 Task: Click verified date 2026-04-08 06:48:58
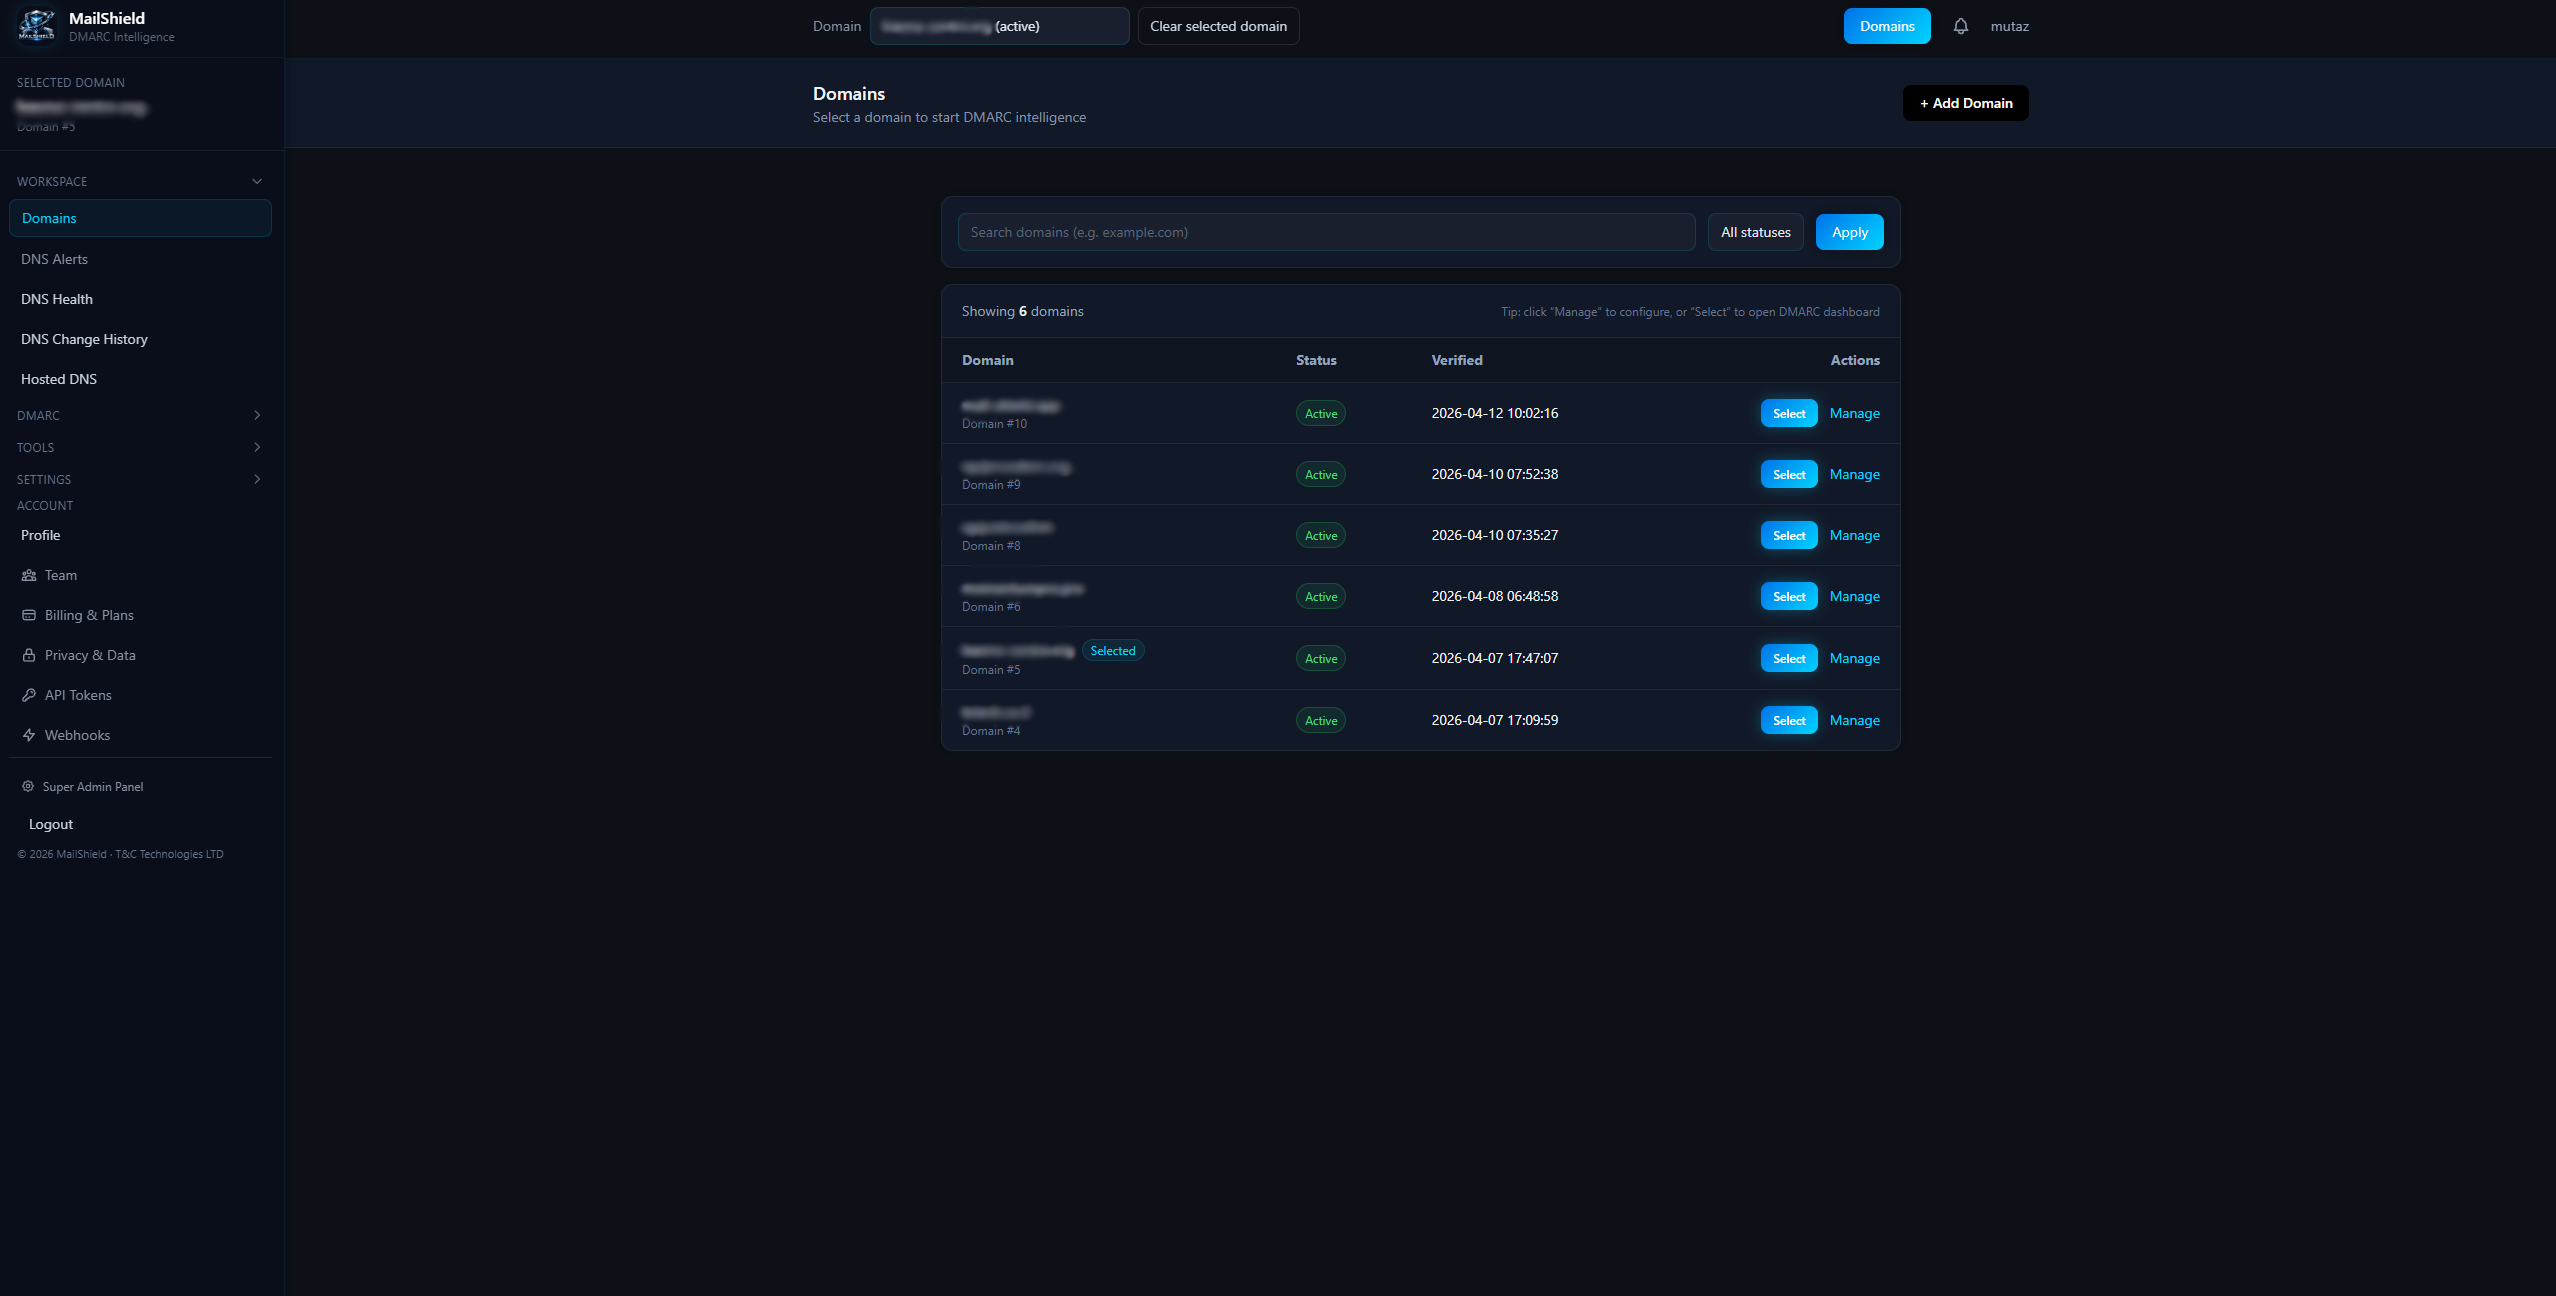[1494, 596]
